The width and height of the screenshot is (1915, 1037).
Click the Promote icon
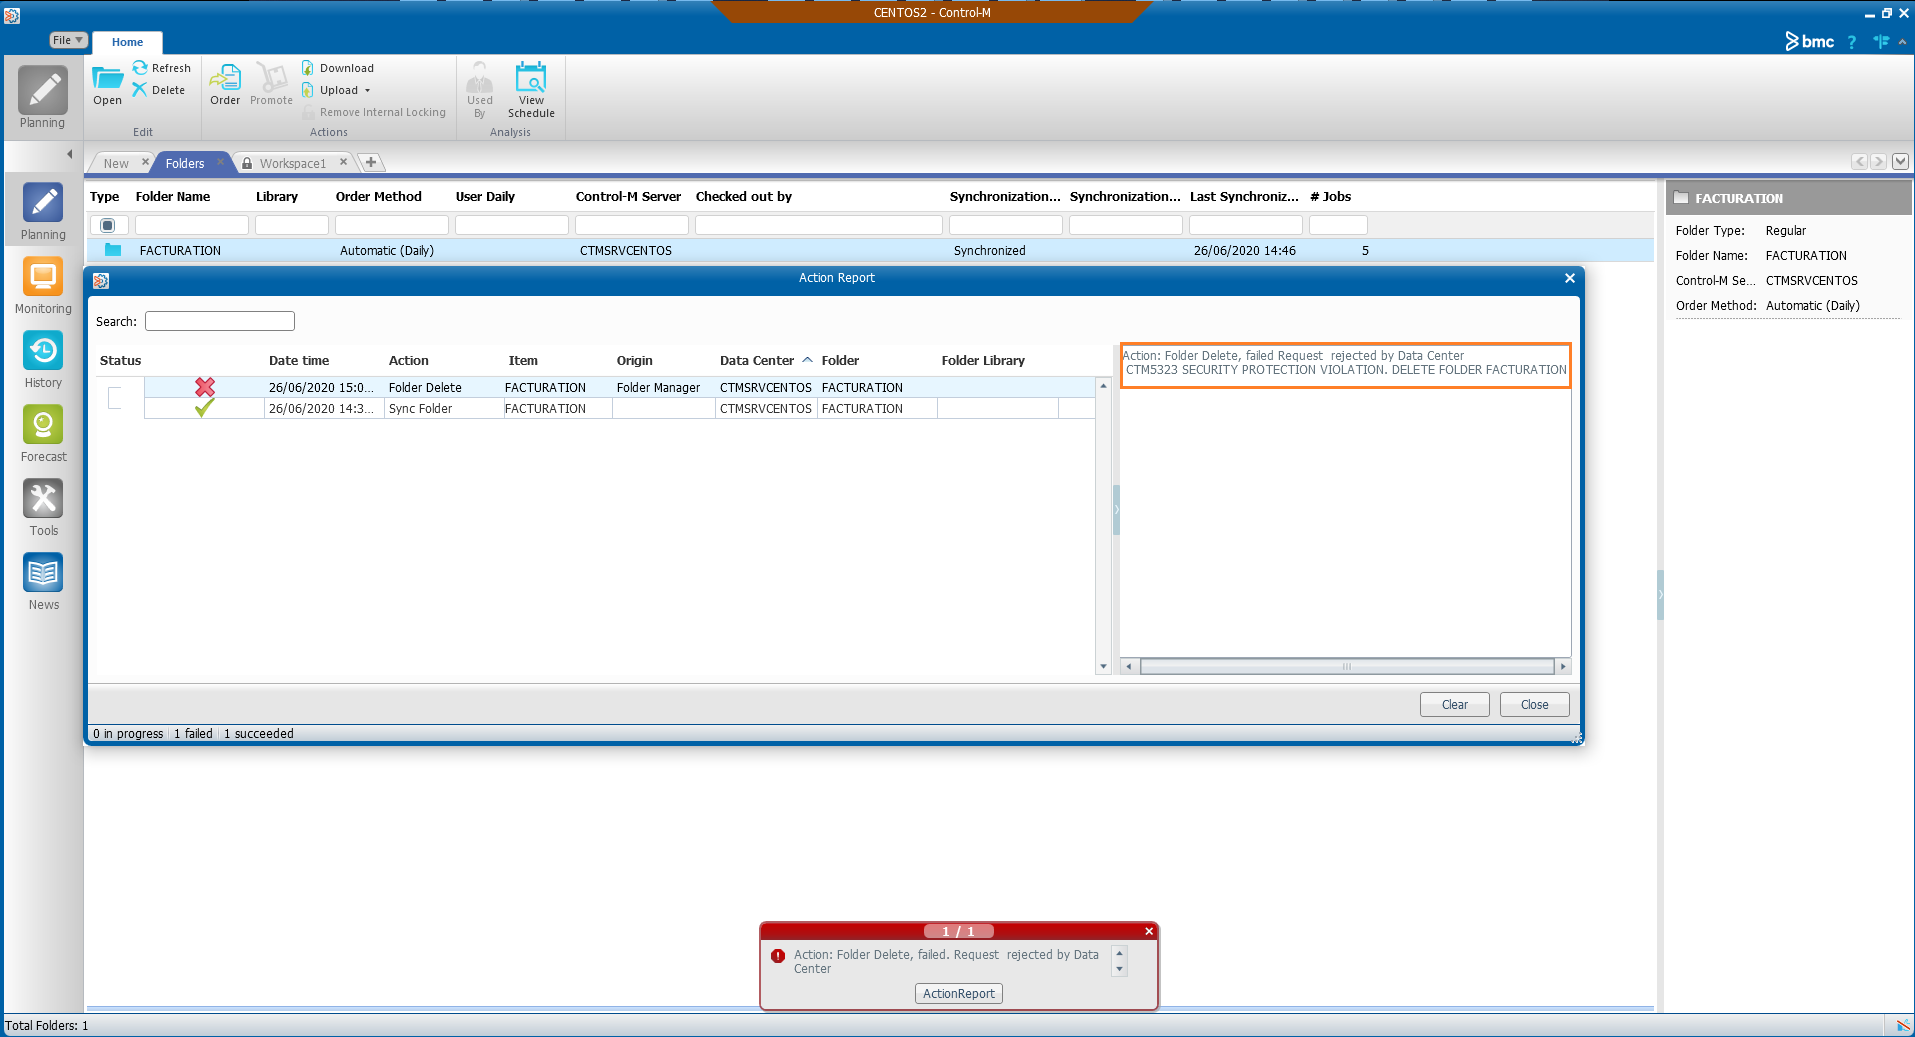(x=271, y=86)
